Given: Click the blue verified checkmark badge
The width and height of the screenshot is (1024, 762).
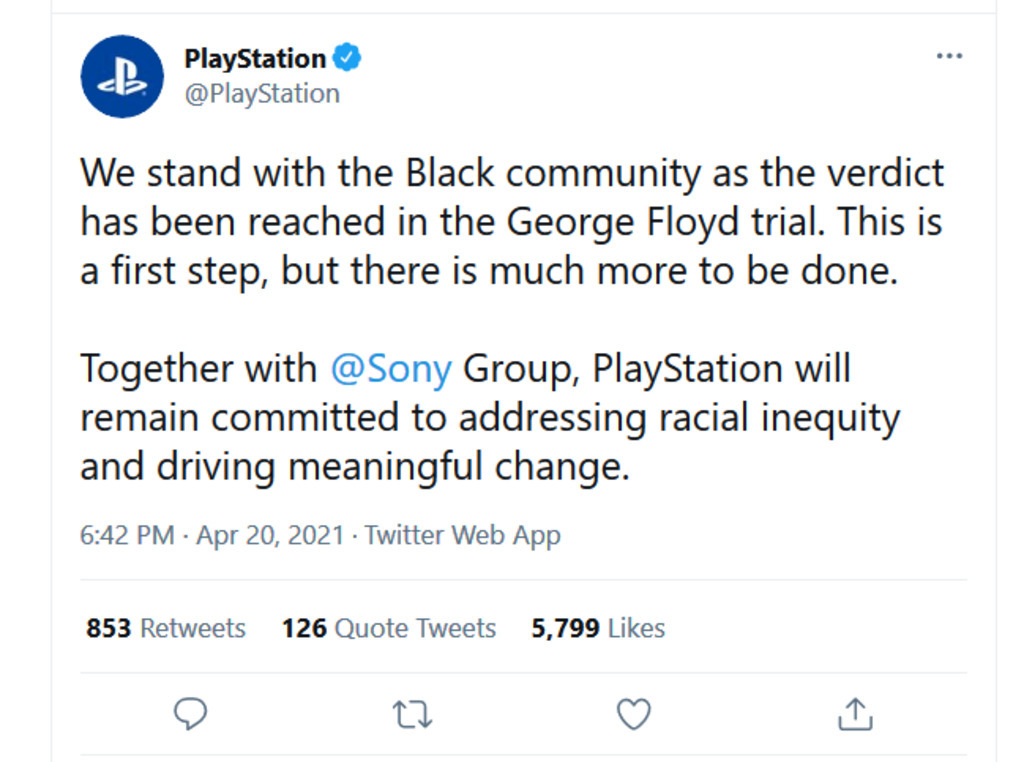Looking at the screenshot, I should [x=347, y=57].
